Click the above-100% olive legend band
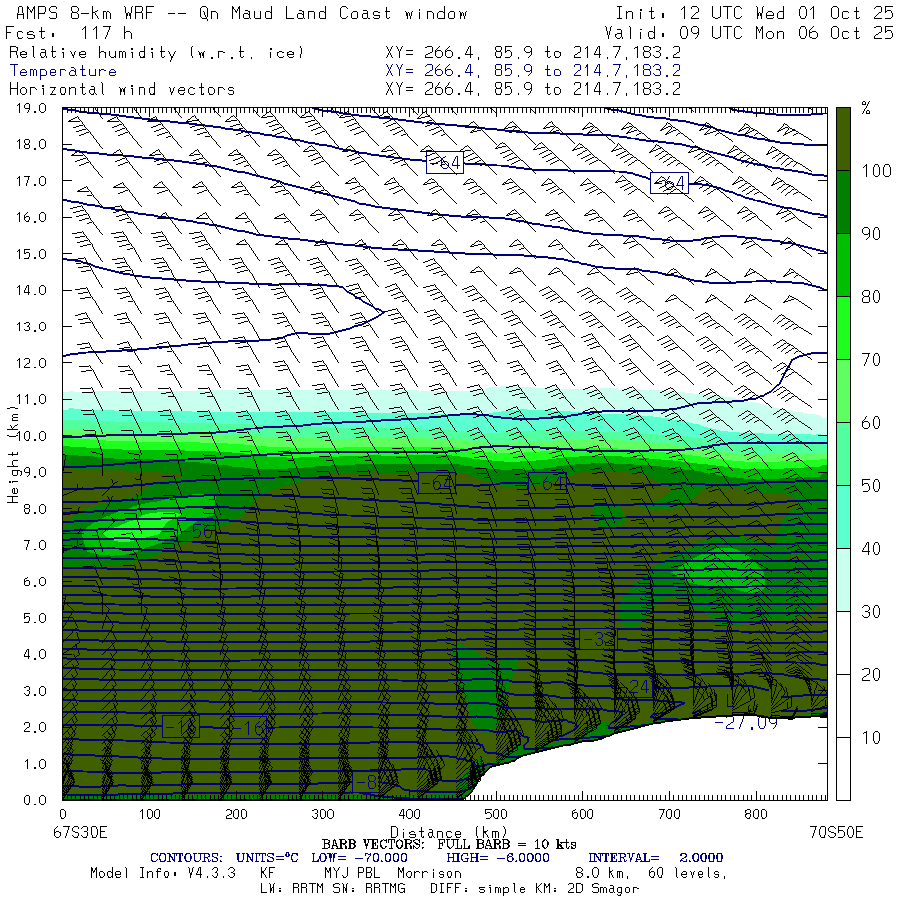Screen dimensions: 900x900 coord(843,139)
